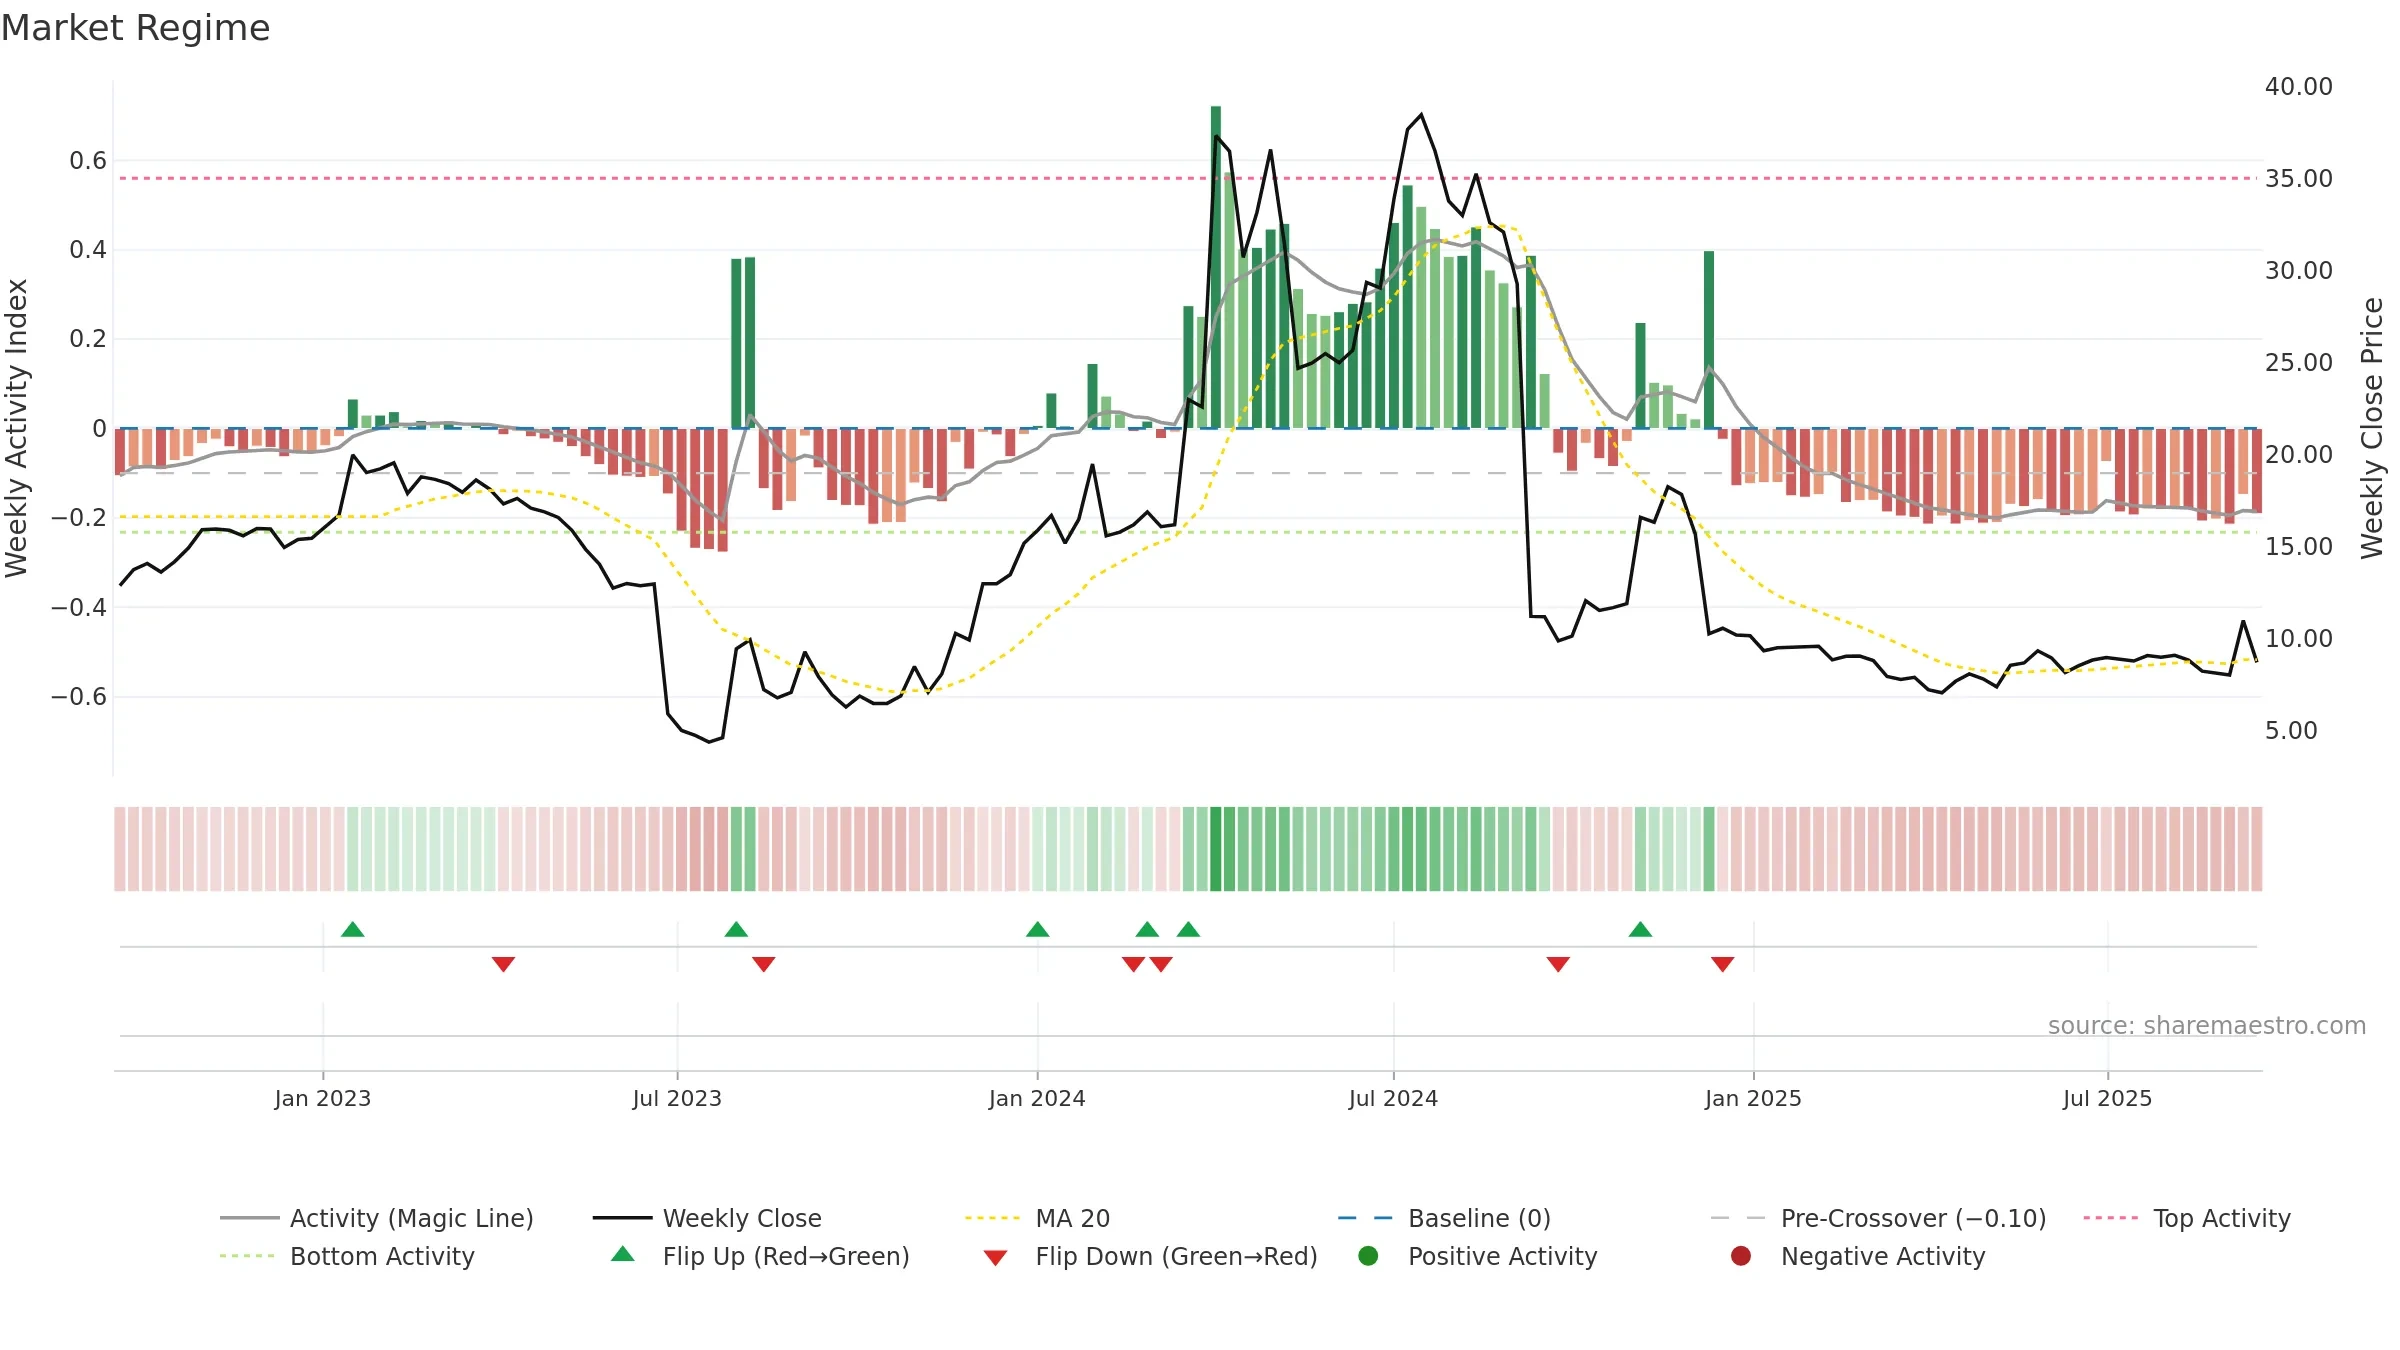Image resolution: width=2400 pixels, height=1350 pixels.
Task: Click the Flip Down marker before Jul 2023
Action: [503, 964]
